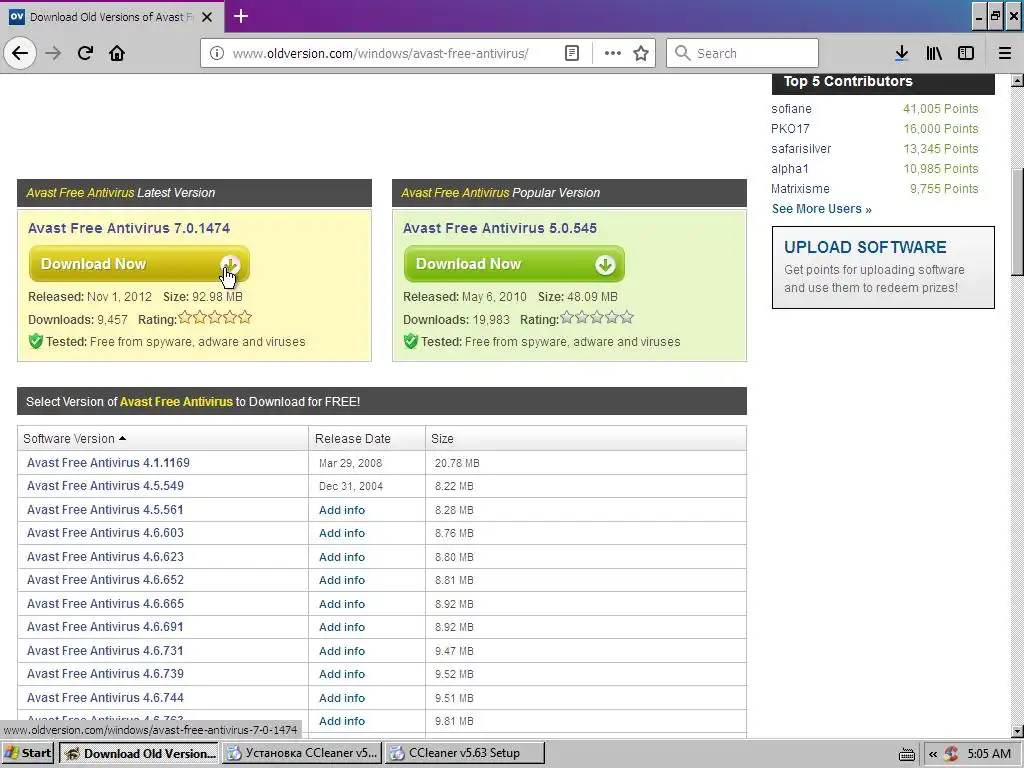Open Avast Free Antivirus 5.0.545 title link
Image resolution: width=1024 pixels, height=768 pixels.
coord(500,228)
